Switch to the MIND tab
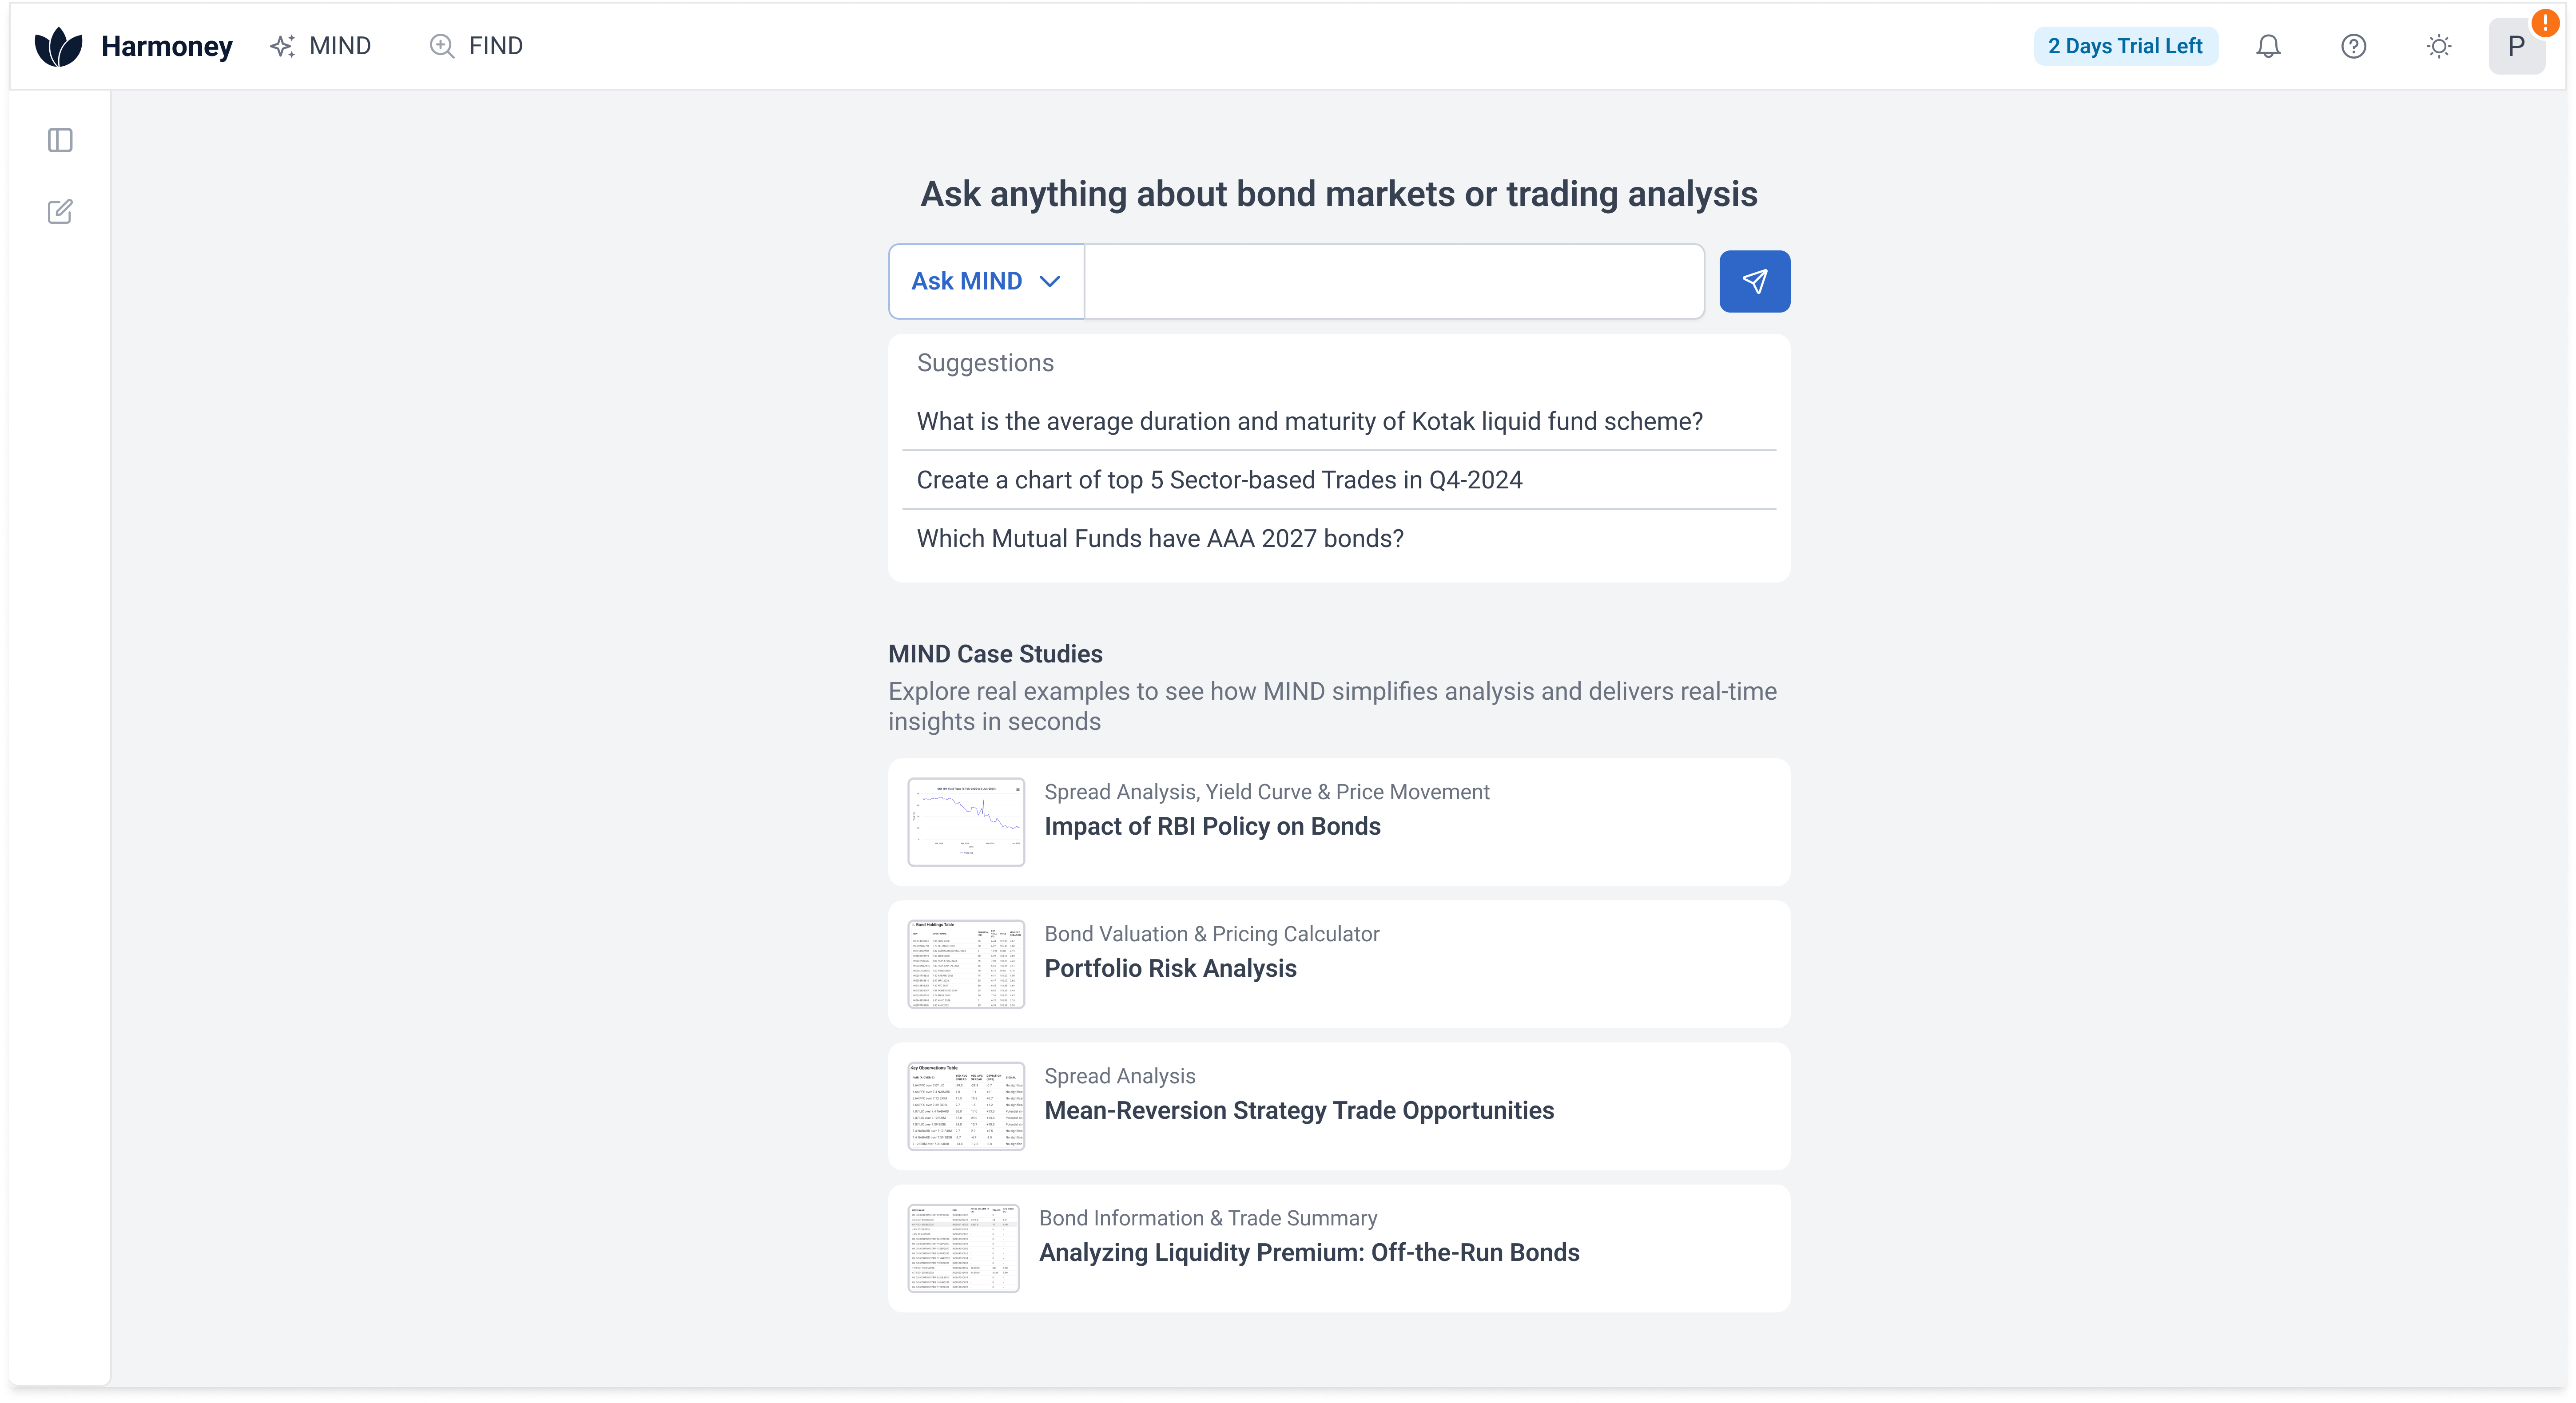2576x1403 pixels. (321, 46)
